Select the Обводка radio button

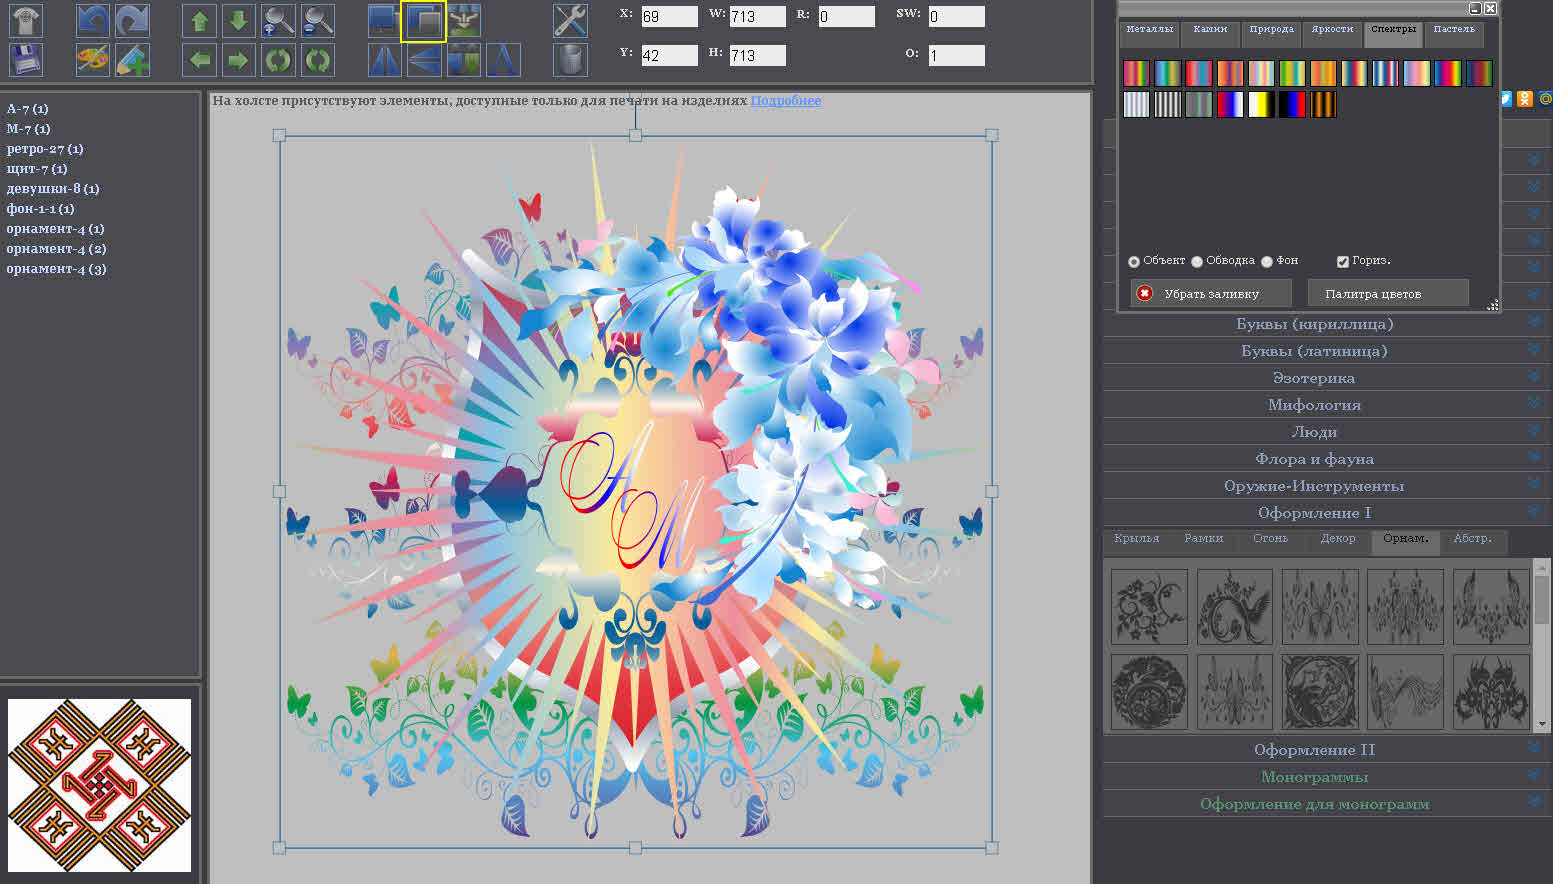(1197, 261)
